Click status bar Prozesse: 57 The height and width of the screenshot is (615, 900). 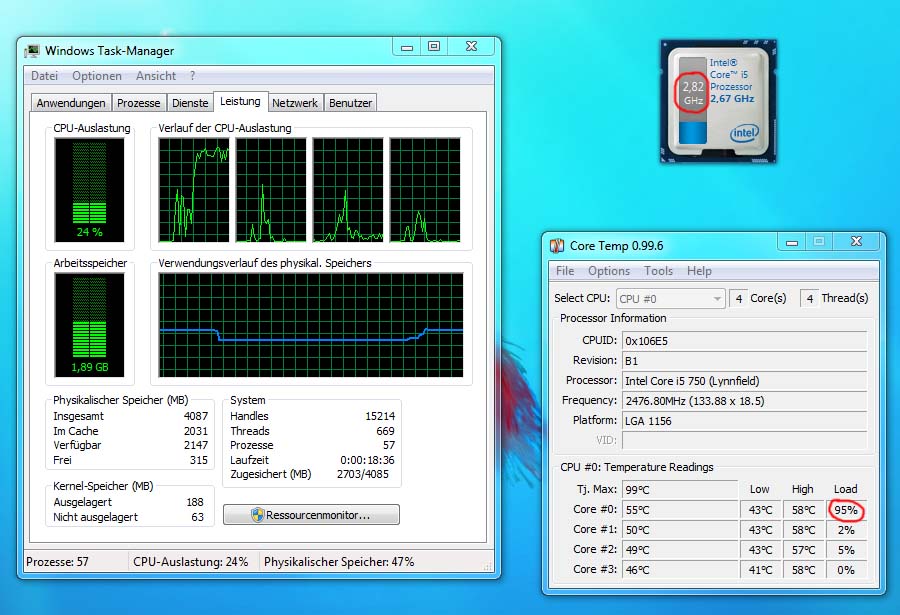[x=57, y=562]
